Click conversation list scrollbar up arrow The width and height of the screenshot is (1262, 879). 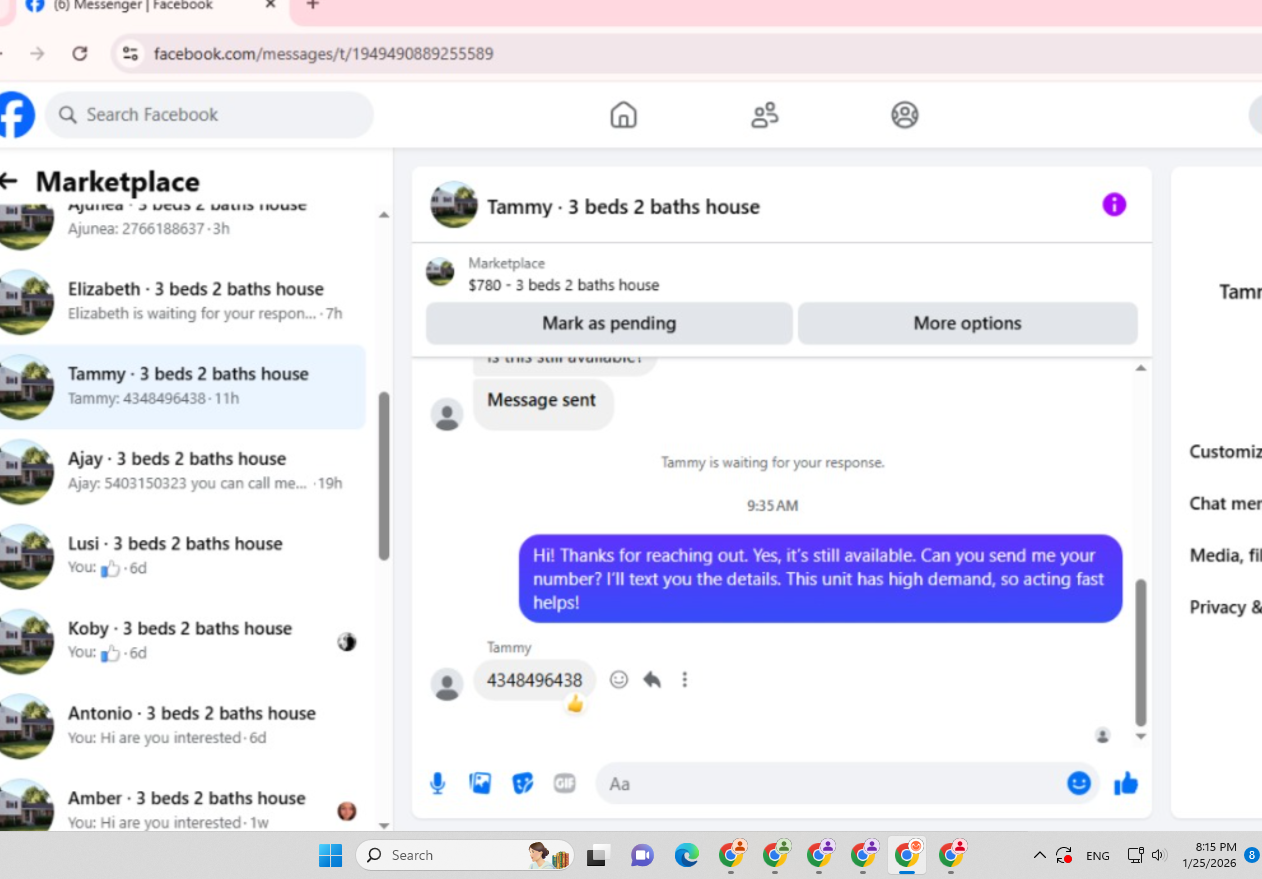pos(384,214)
